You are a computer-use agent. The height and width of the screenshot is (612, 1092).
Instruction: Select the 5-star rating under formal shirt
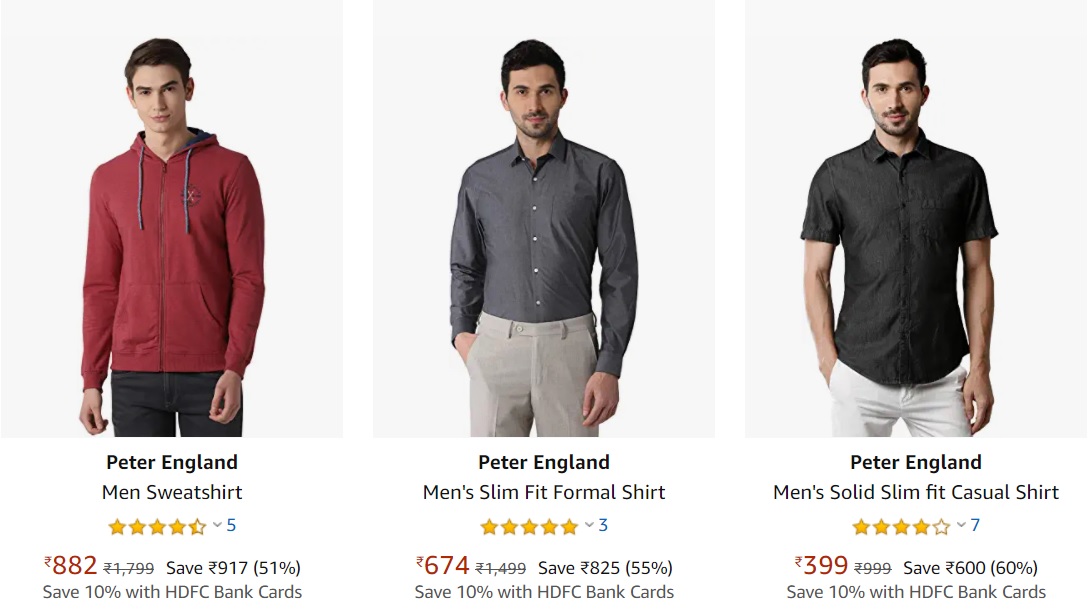527,524
